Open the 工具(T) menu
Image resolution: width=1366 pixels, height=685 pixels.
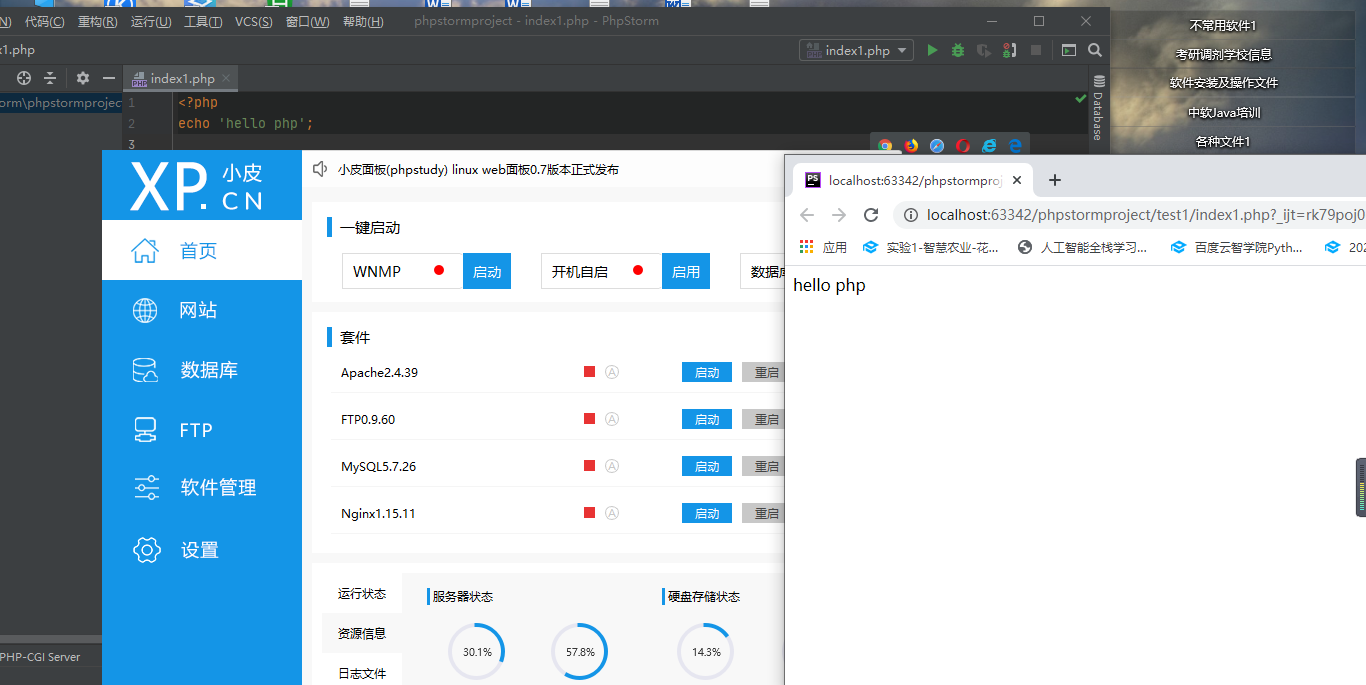(203, 21)
